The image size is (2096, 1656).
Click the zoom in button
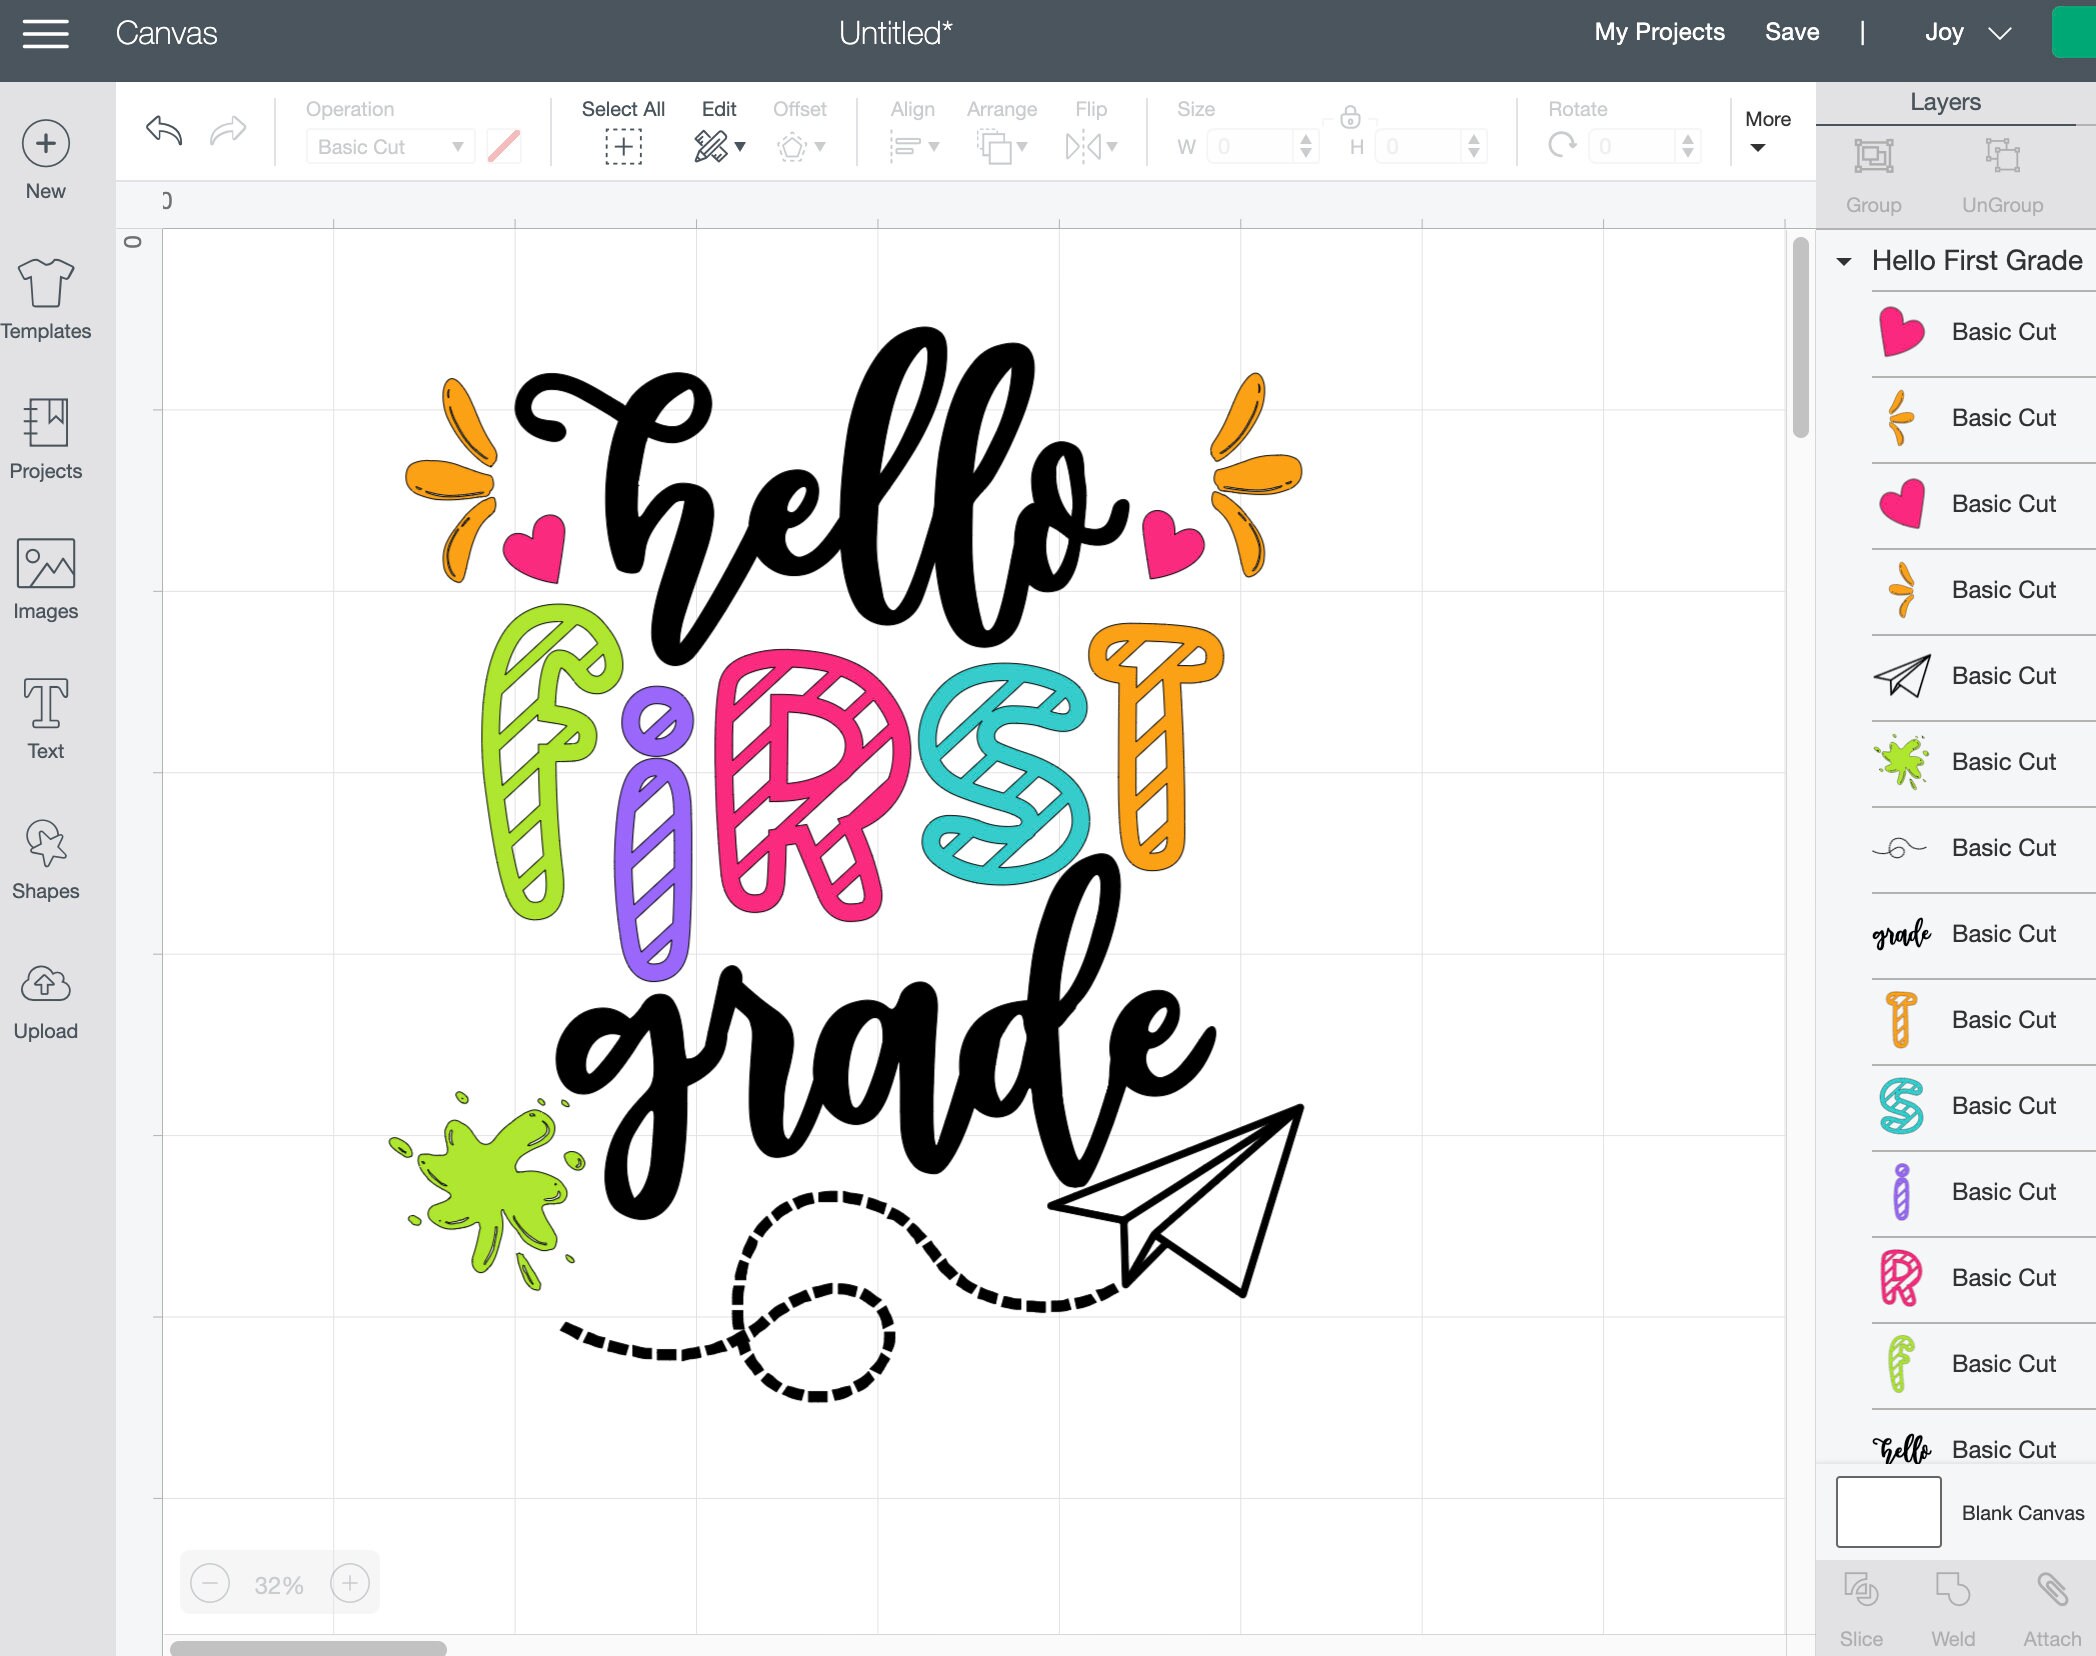click(x=350, y=1583)
